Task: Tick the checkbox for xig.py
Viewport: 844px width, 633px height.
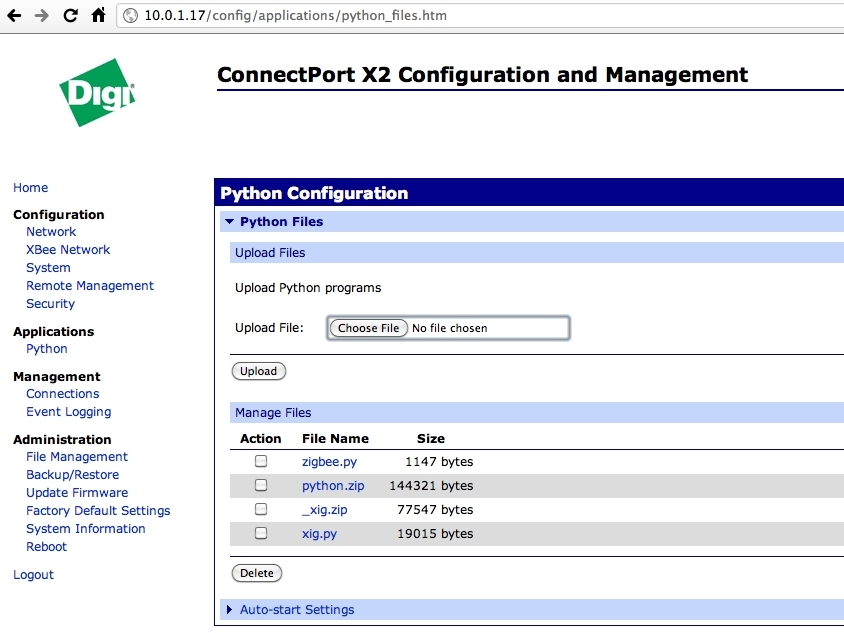Action: point(261,533)
